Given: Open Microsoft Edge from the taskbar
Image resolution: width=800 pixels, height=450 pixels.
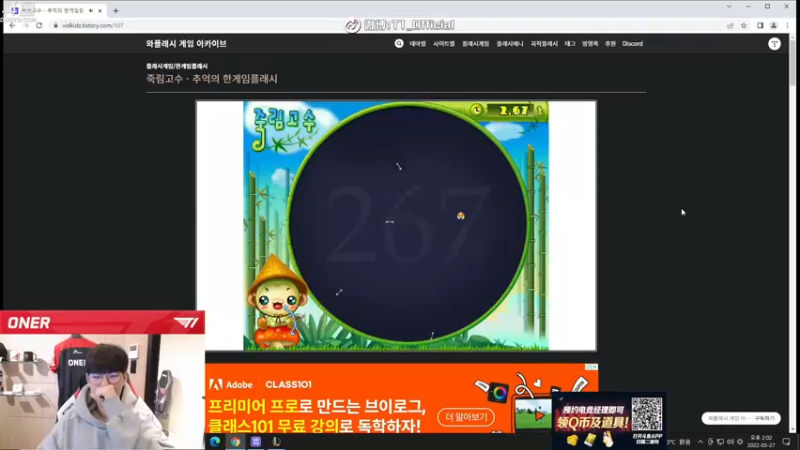Looking at the screenshot, I should pos(215,442).
